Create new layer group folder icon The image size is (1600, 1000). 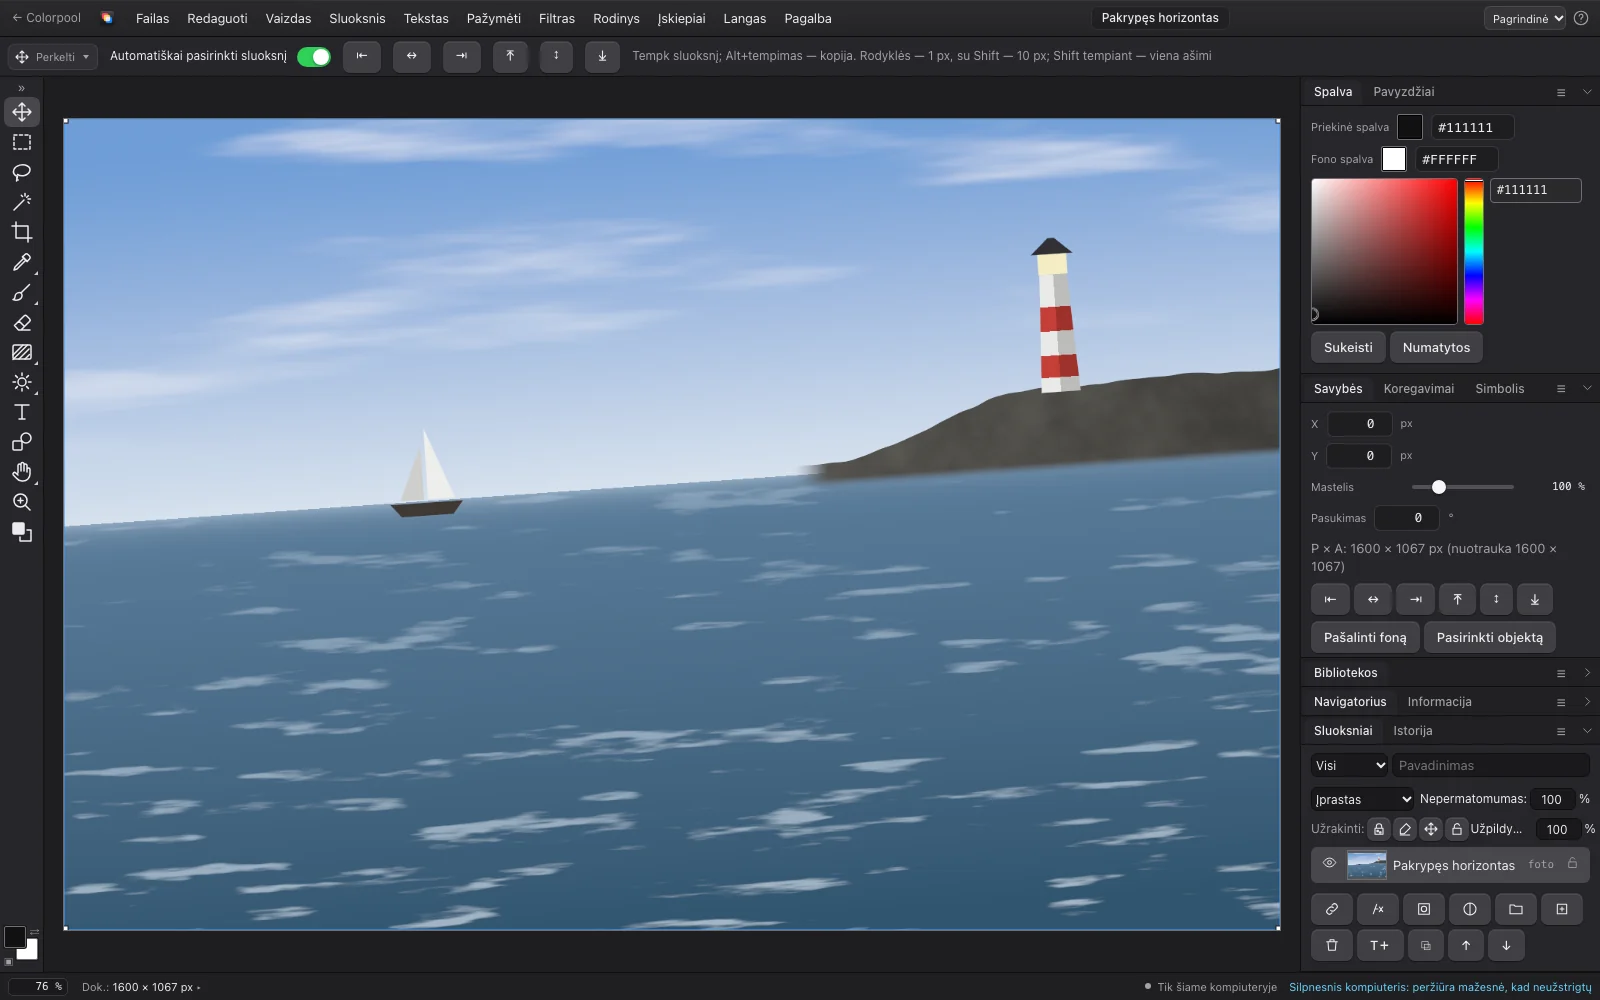coord(1516,909)
